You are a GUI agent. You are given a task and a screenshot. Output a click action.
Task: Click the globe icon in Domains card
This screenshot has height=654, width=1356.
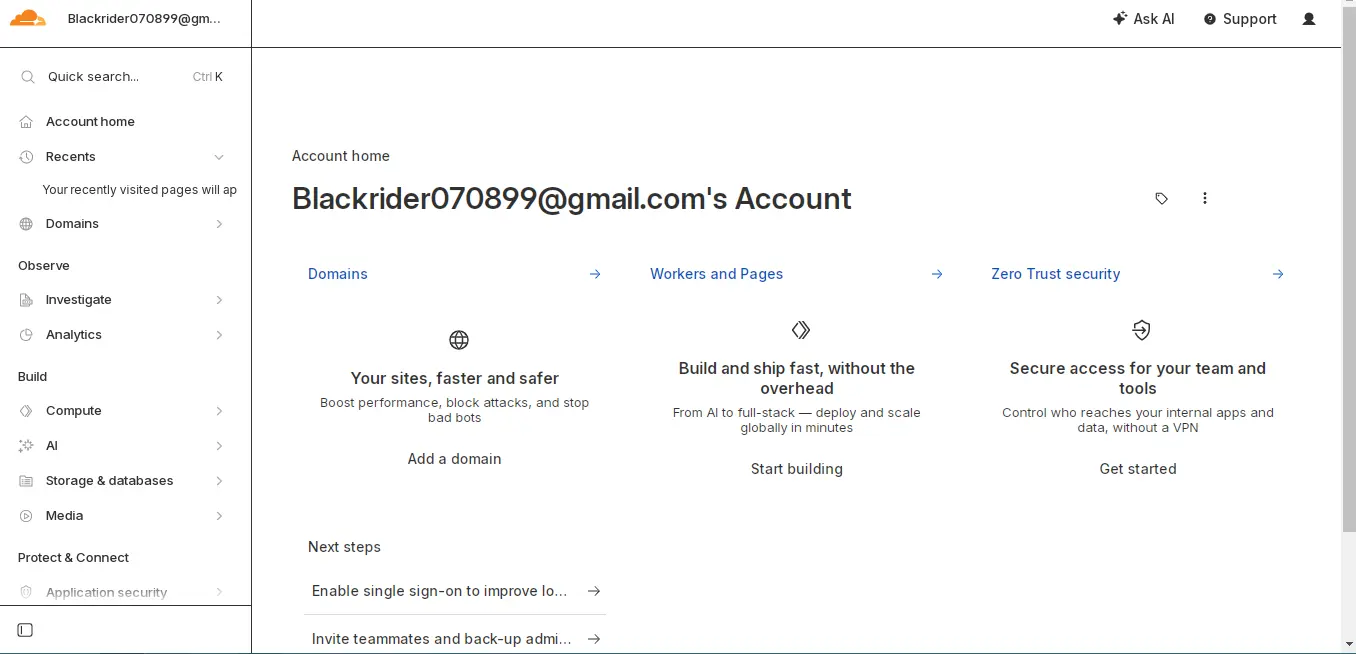459,340
